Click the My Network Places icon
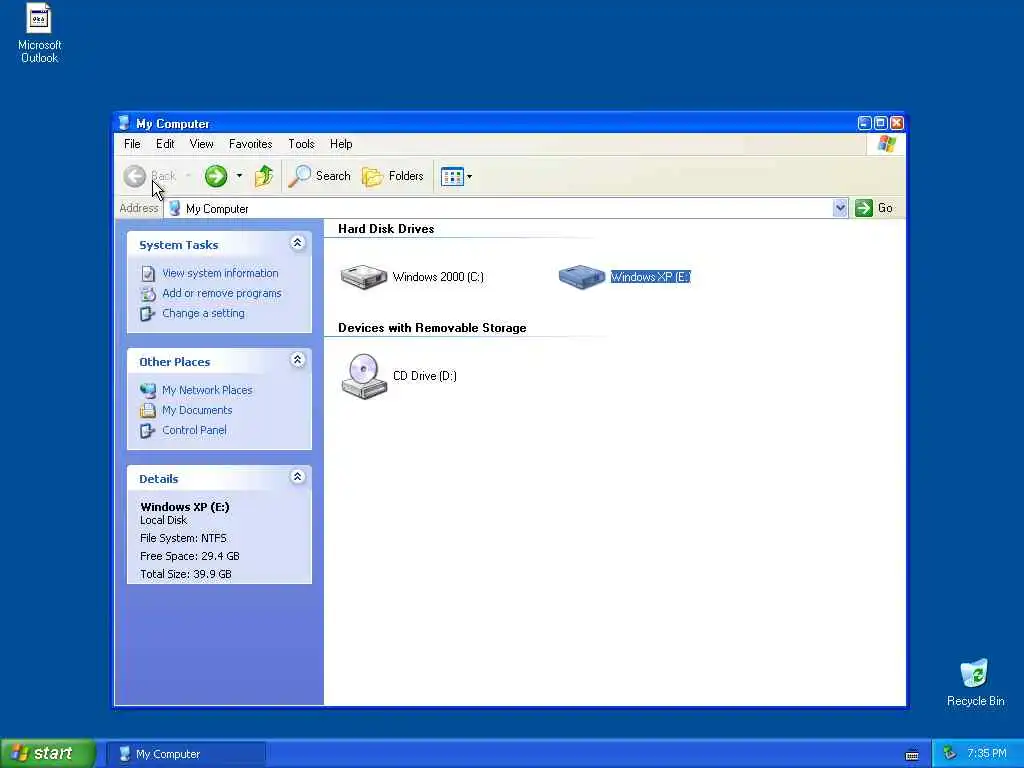1024x768 pixels. (148, 391)
